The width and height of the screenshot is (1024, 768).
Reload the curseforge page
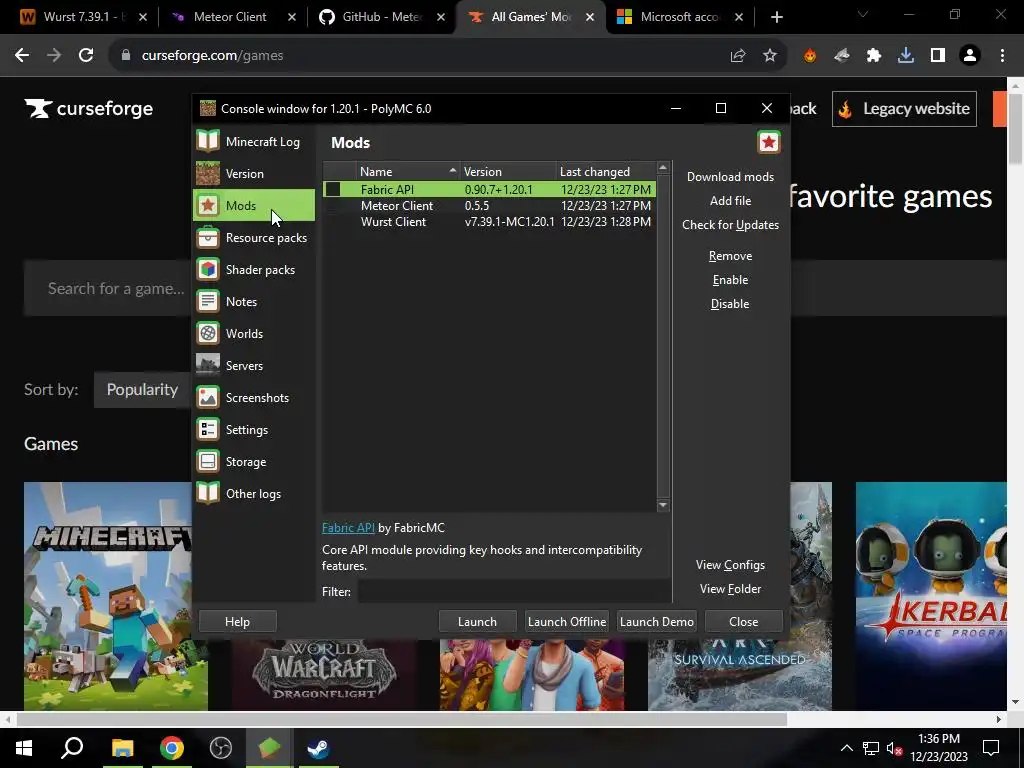tap(86, 56)
